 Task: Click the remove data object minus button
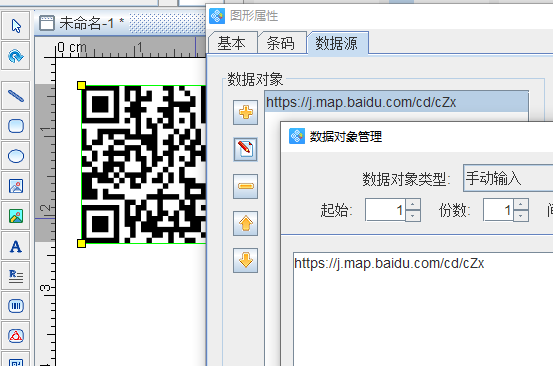tap(245, 186)
